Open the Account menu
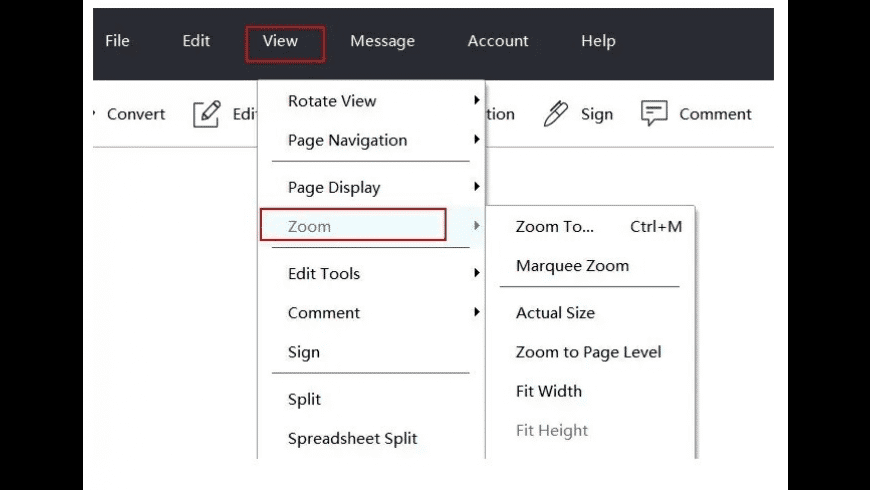The image size is (870, 490). [498, 41]
